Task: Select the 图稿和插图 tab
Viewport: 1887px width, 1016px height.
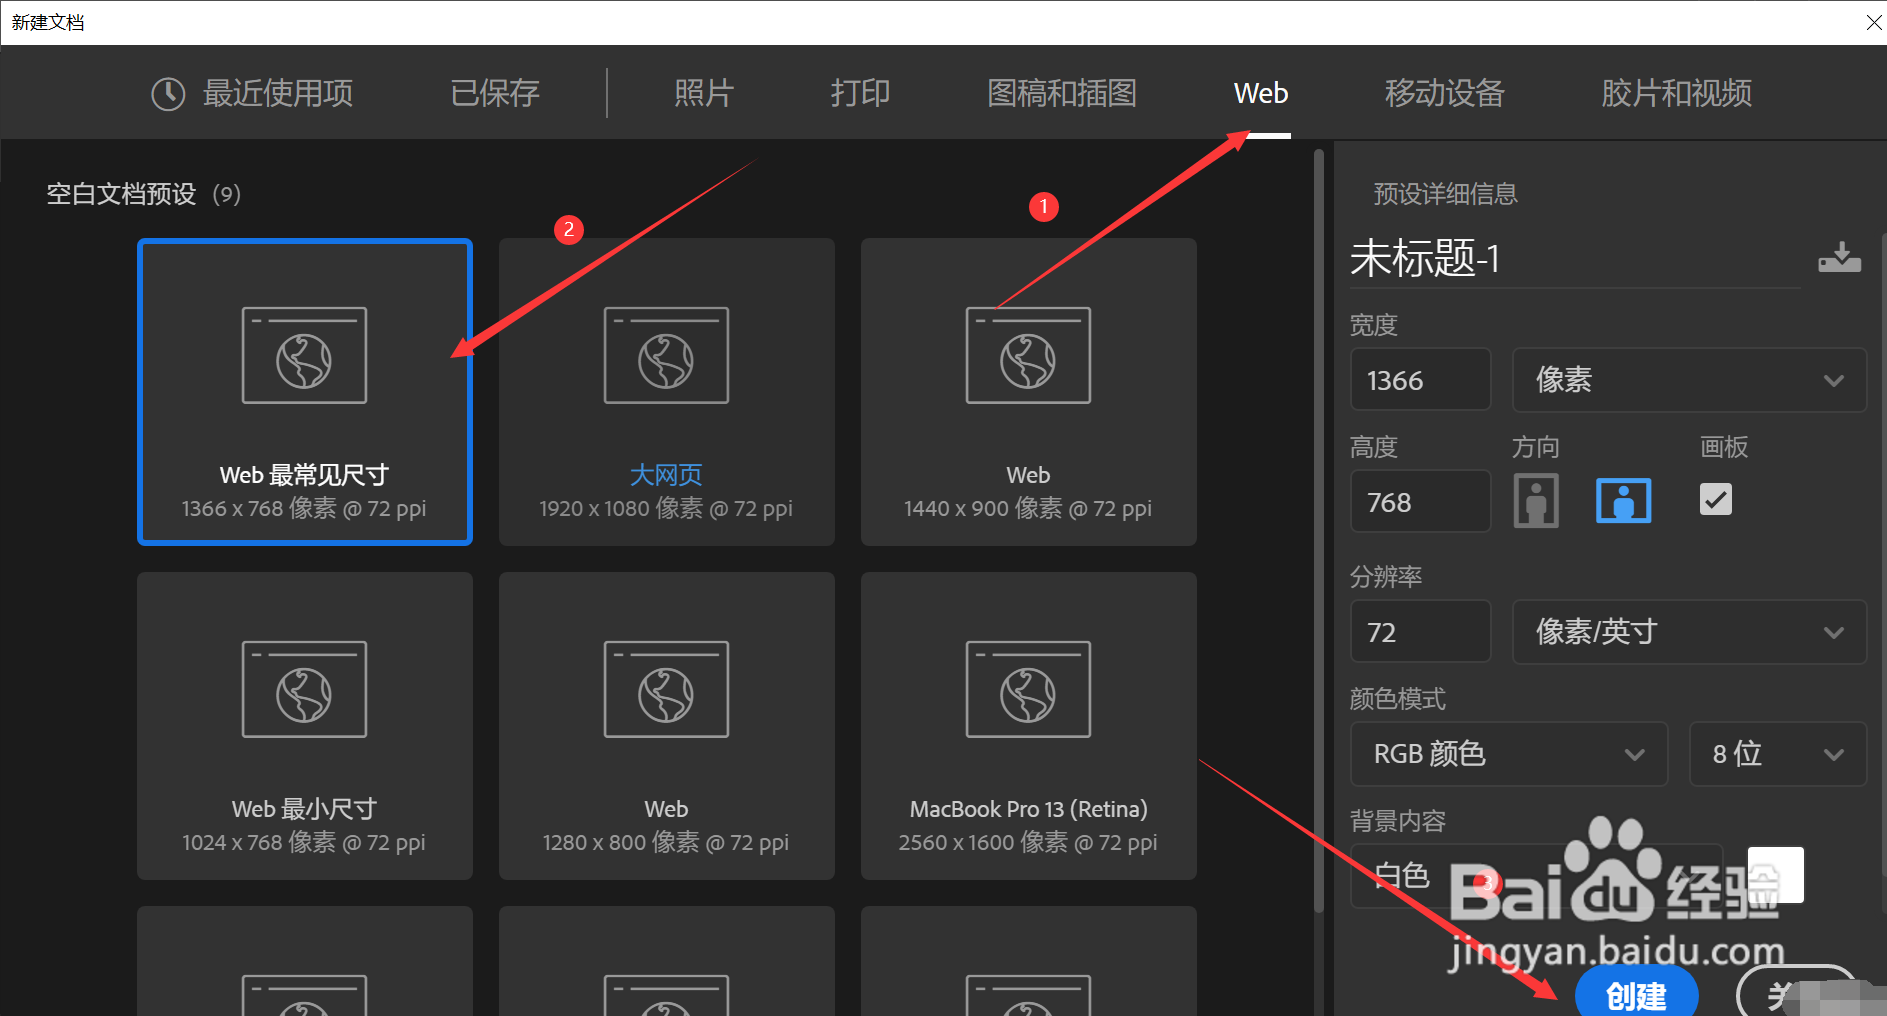Action: point(1062,93)
